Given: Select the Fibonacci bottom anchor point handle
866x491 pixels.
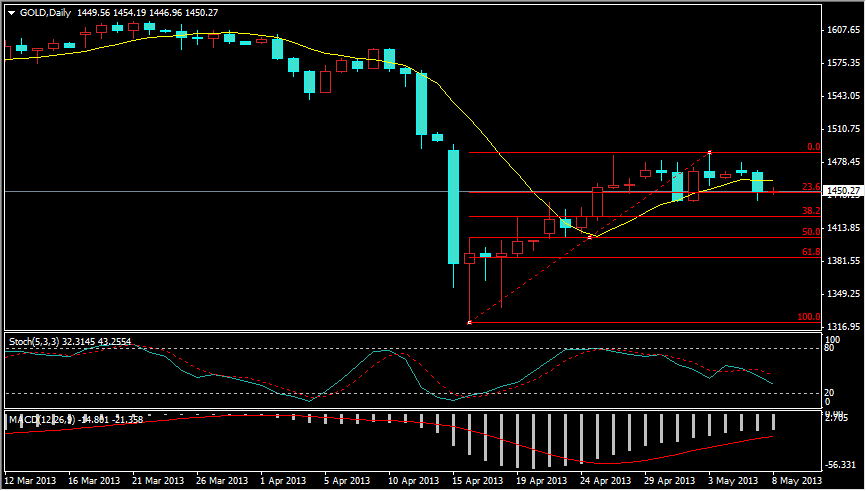Looking at the screenshot, I should point(469,322).
